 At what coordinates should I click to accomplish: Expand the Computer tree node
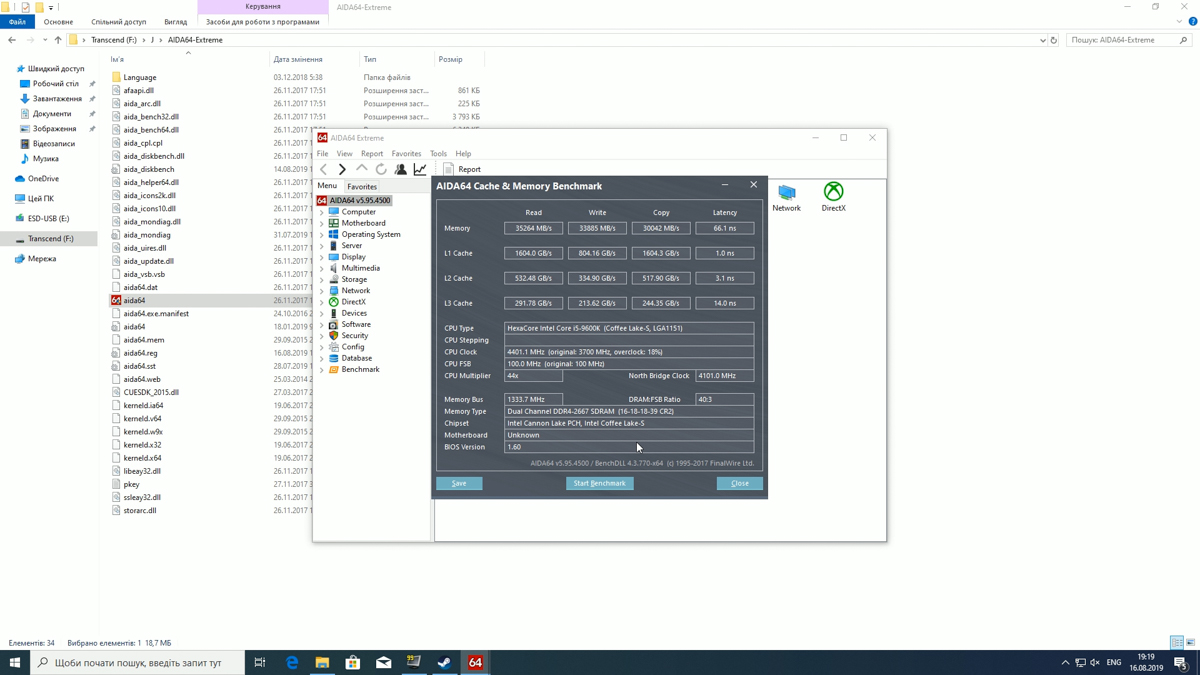click(322, 212)
